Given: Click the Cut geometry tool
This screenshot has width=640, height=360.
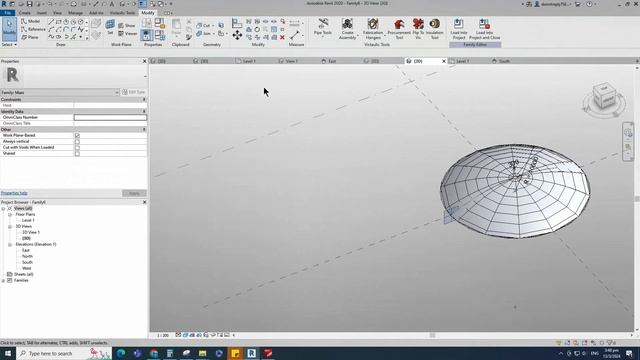Looking at the screenshot, I should 205,25.
